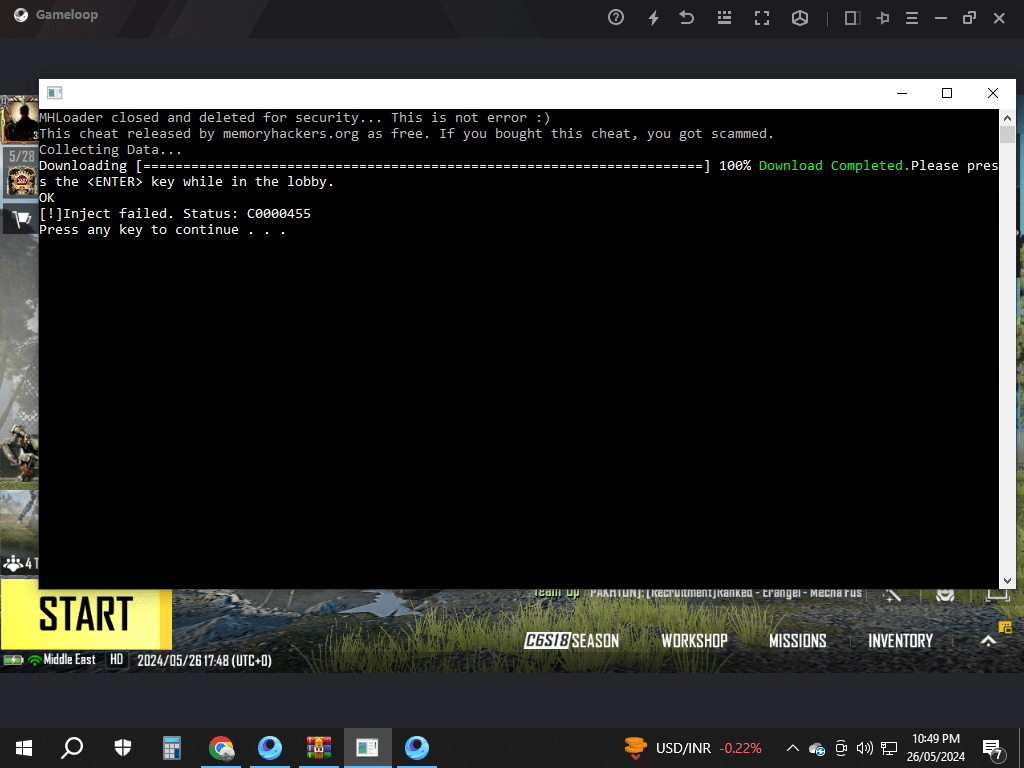Click the Middle East server label
Image resolution: width=1024 pixels, height=768 pixels.
pos(69,660)
